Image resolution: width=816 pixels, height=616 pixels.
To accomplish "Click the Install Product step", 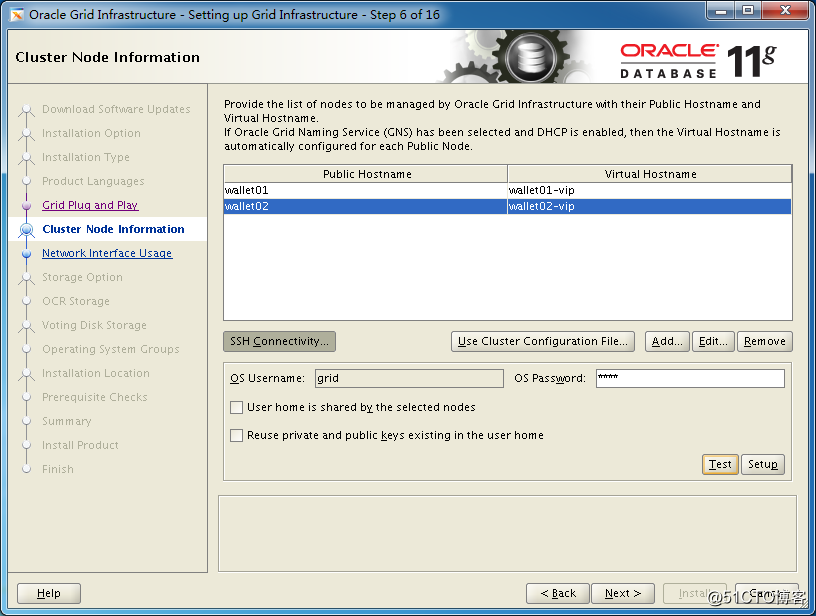I will coord(80,445).
